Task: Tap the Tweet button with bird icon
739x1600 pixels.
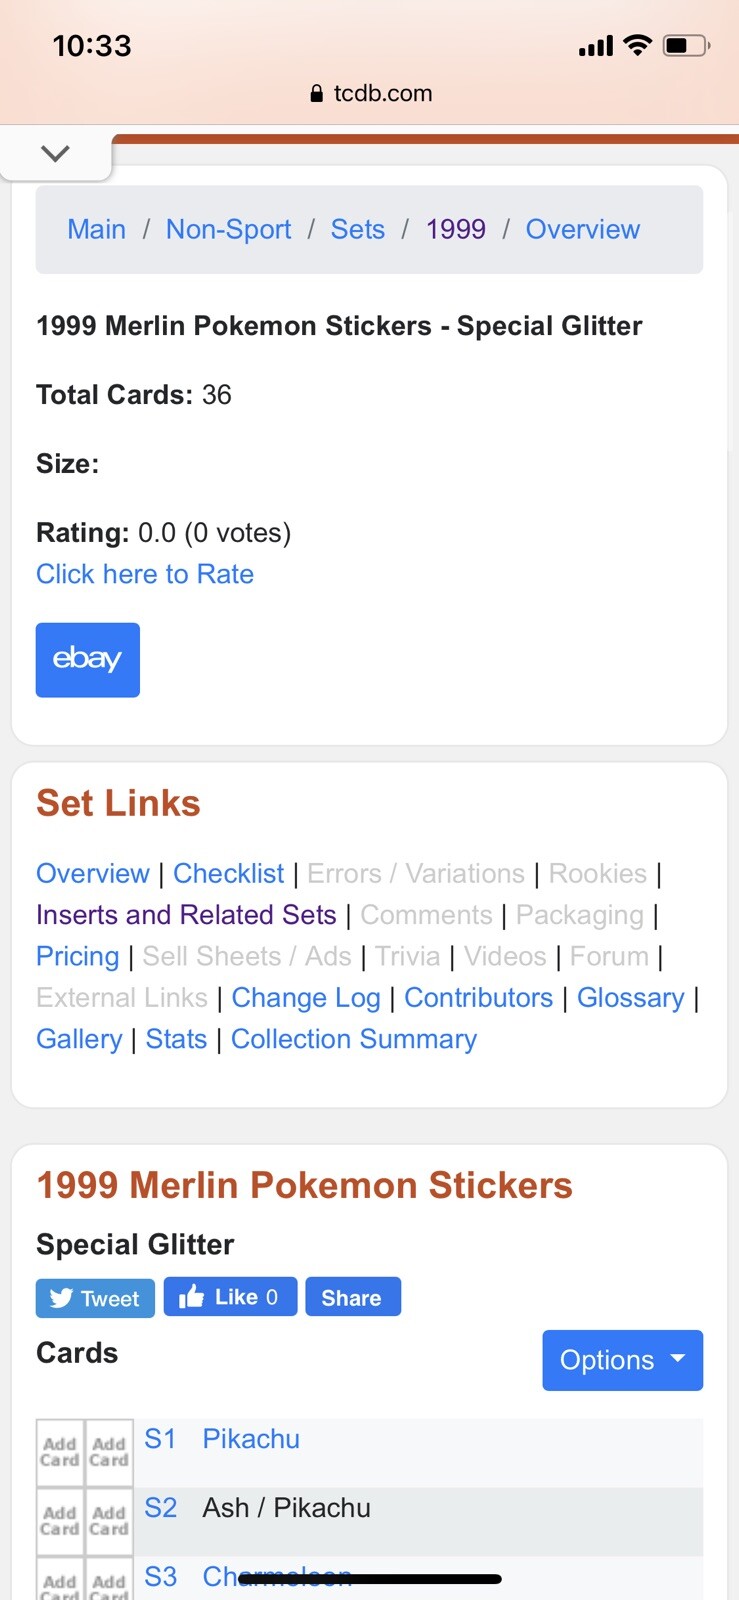Action: coord(95,1298)
